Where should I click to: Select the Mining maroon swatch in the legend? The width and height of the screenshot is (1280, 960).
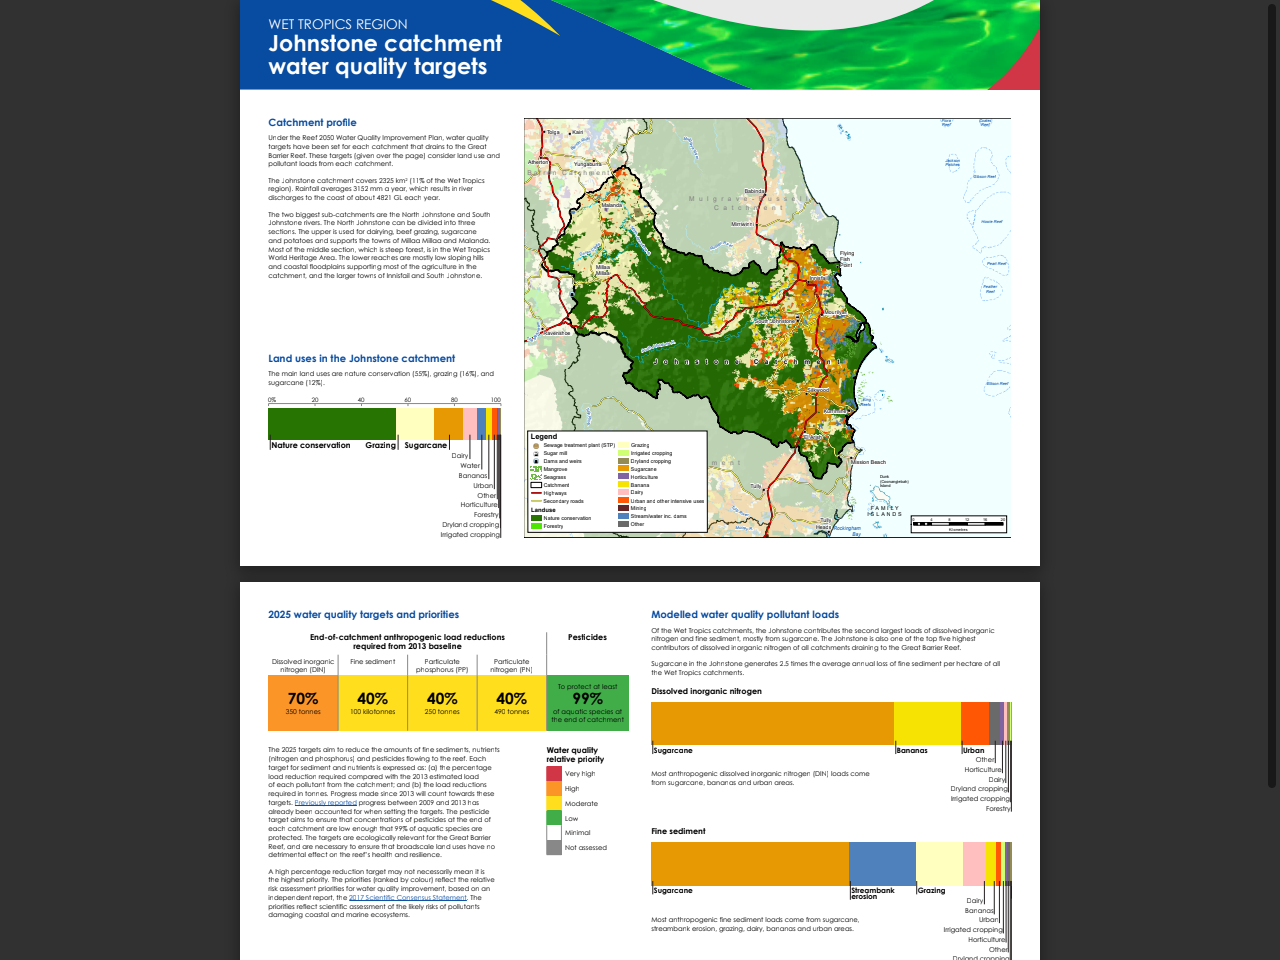click(x=623, y=508)
